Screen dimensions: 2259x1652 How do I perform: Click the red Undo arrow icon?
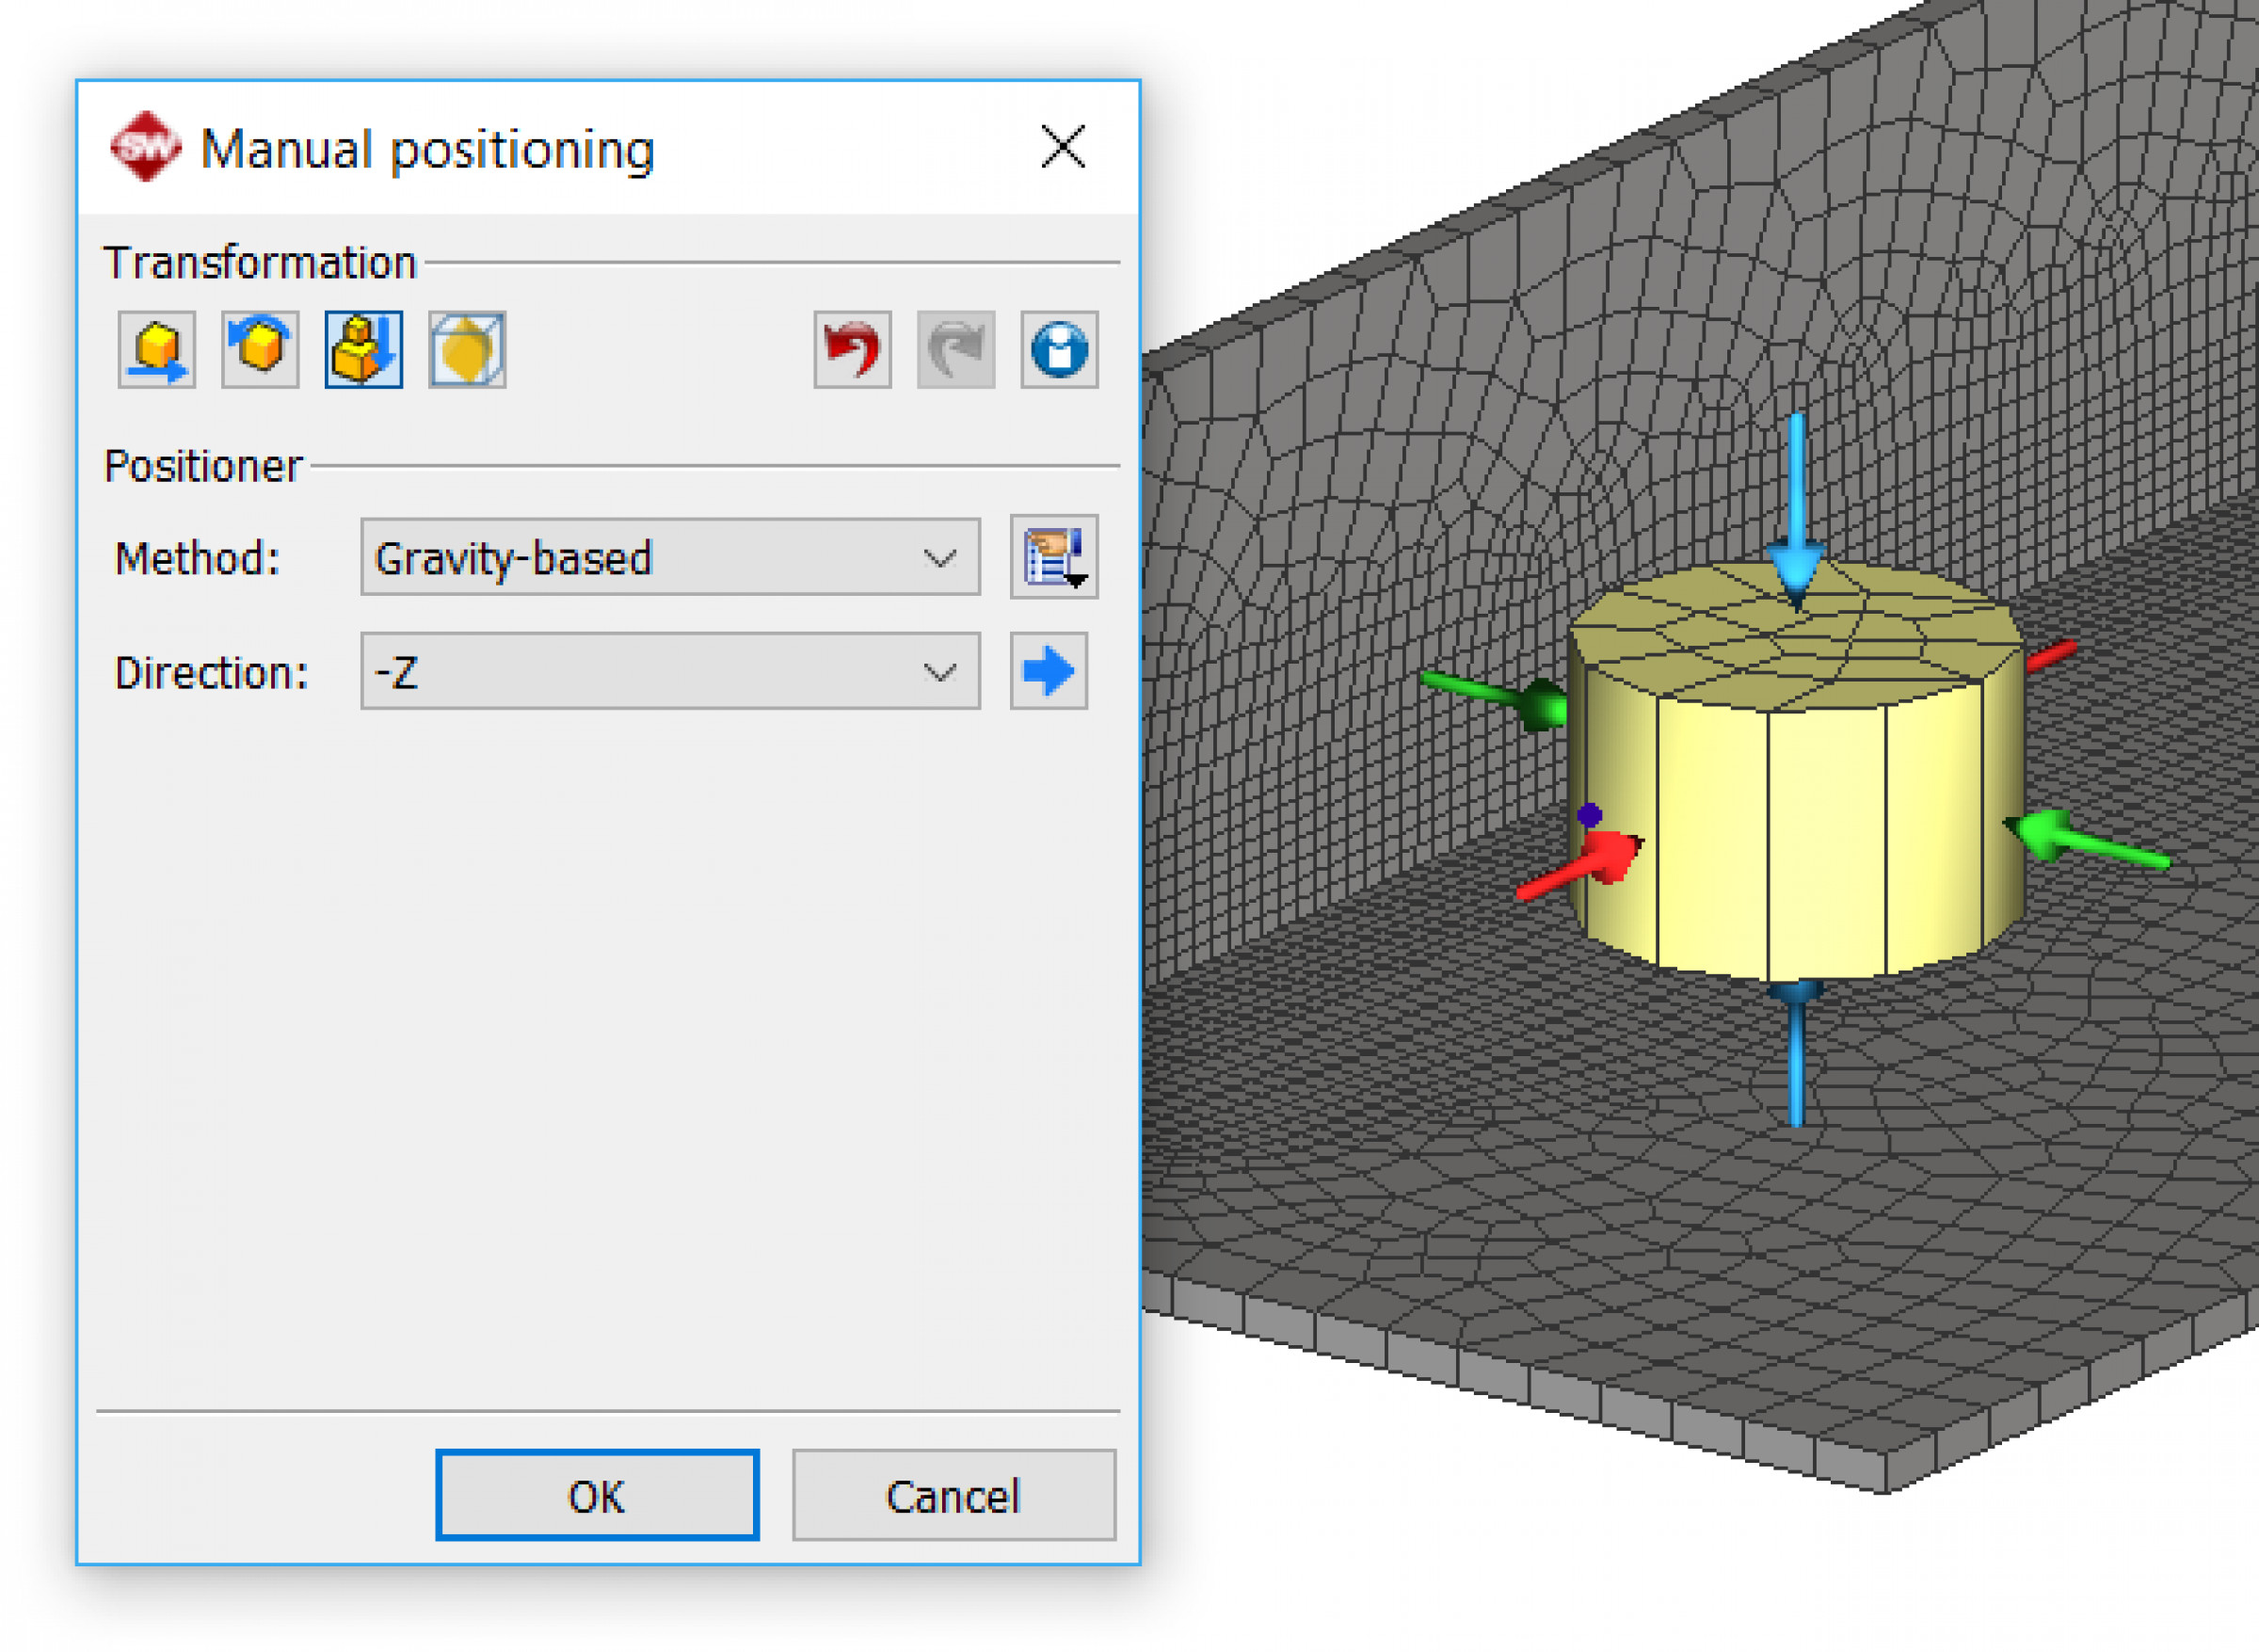[x=852, y=350]
